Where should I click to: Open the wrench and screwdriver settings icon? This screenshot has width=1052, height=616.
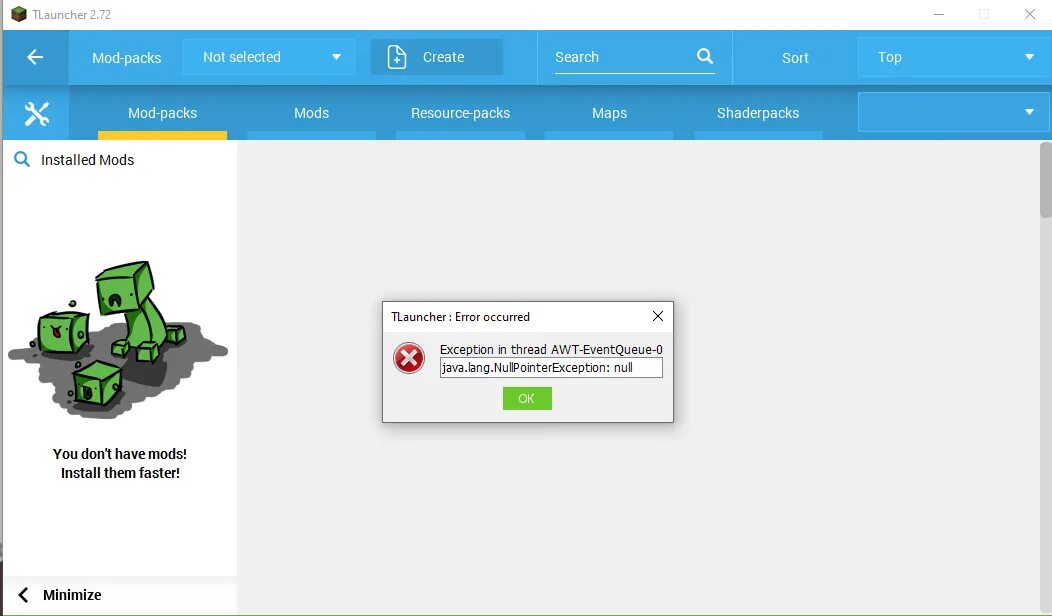click(x=36, y=113)
